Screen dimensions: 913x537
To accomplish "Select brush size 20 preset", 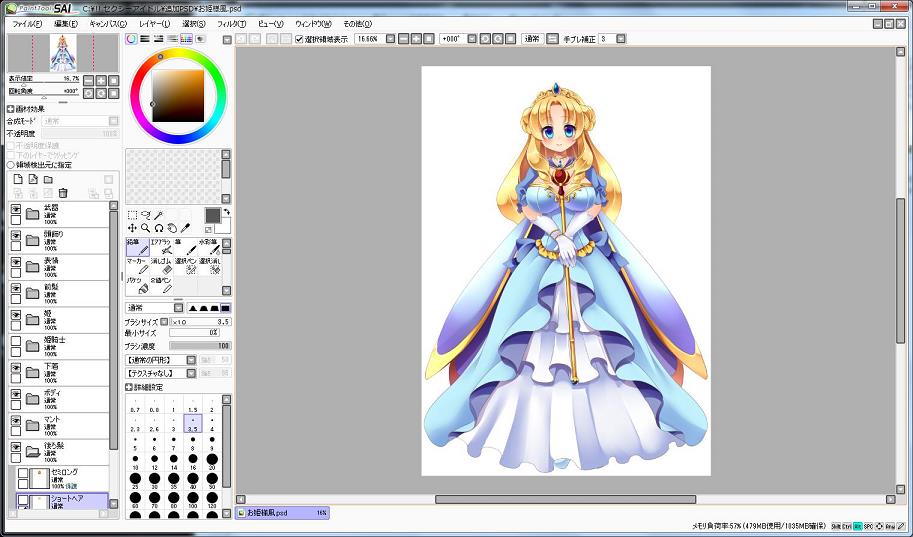I will pyautogui.click(x=212, y=462).
